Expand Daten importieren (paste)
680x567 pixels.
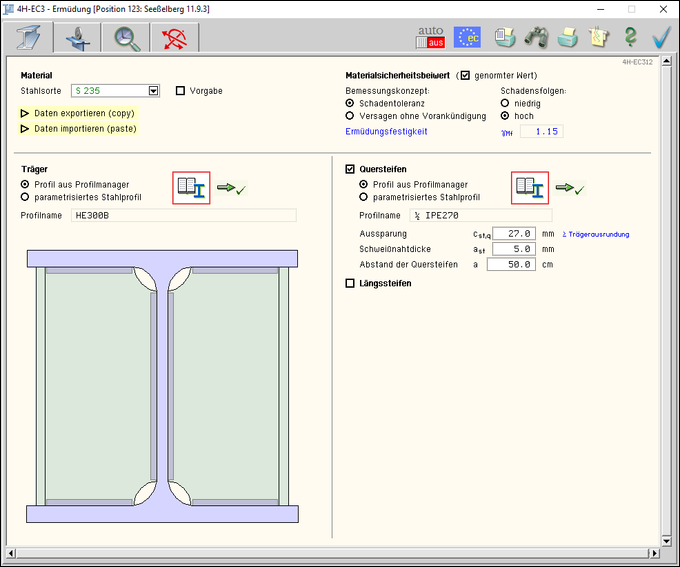[x=25, y=129]
